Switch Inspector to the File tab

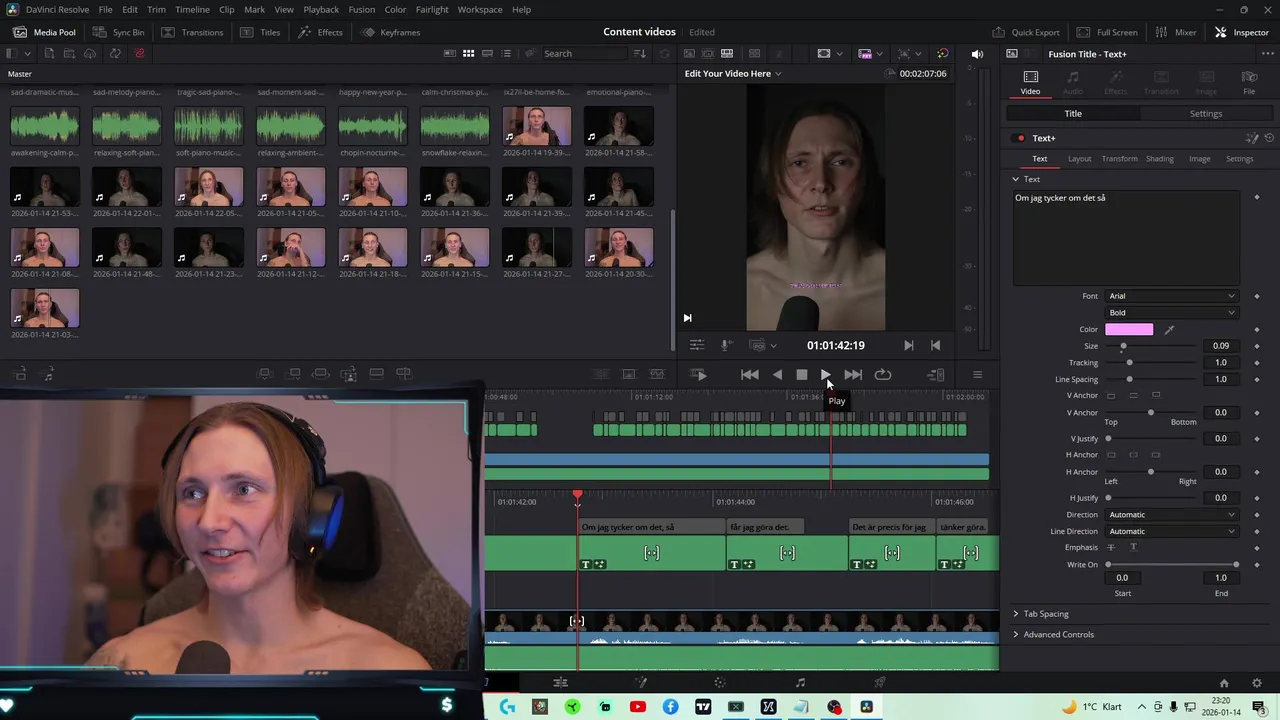click(1249, 83)
